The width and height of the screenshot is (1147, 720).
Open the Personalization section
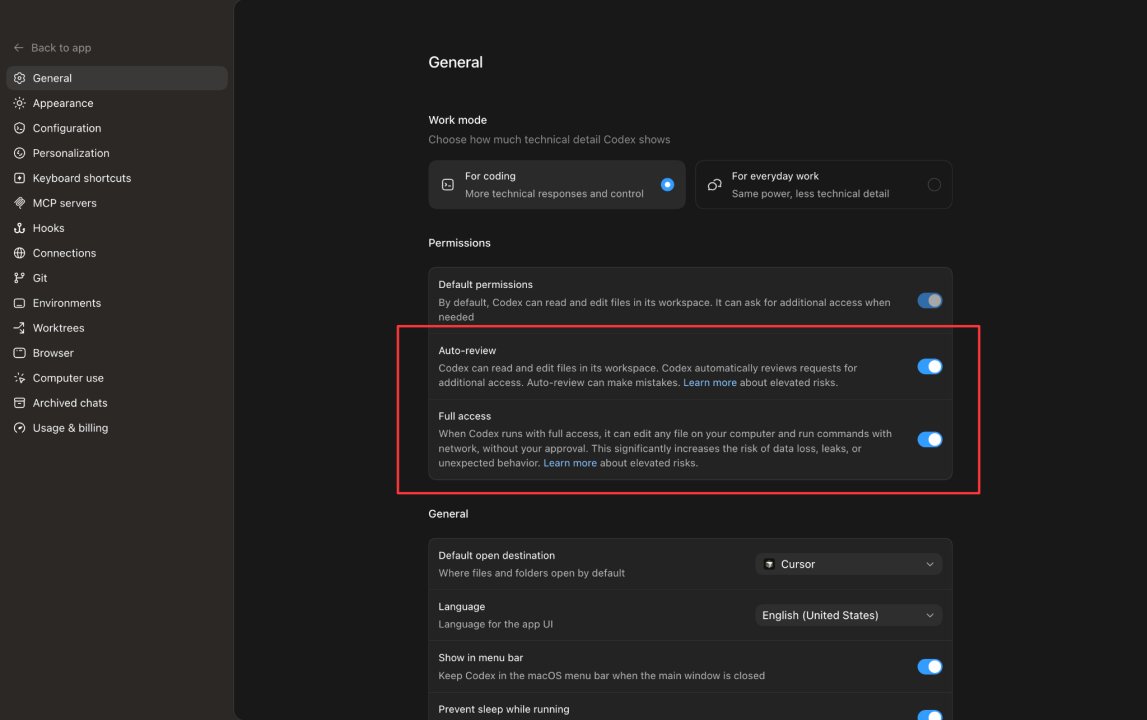click(117, 153)
